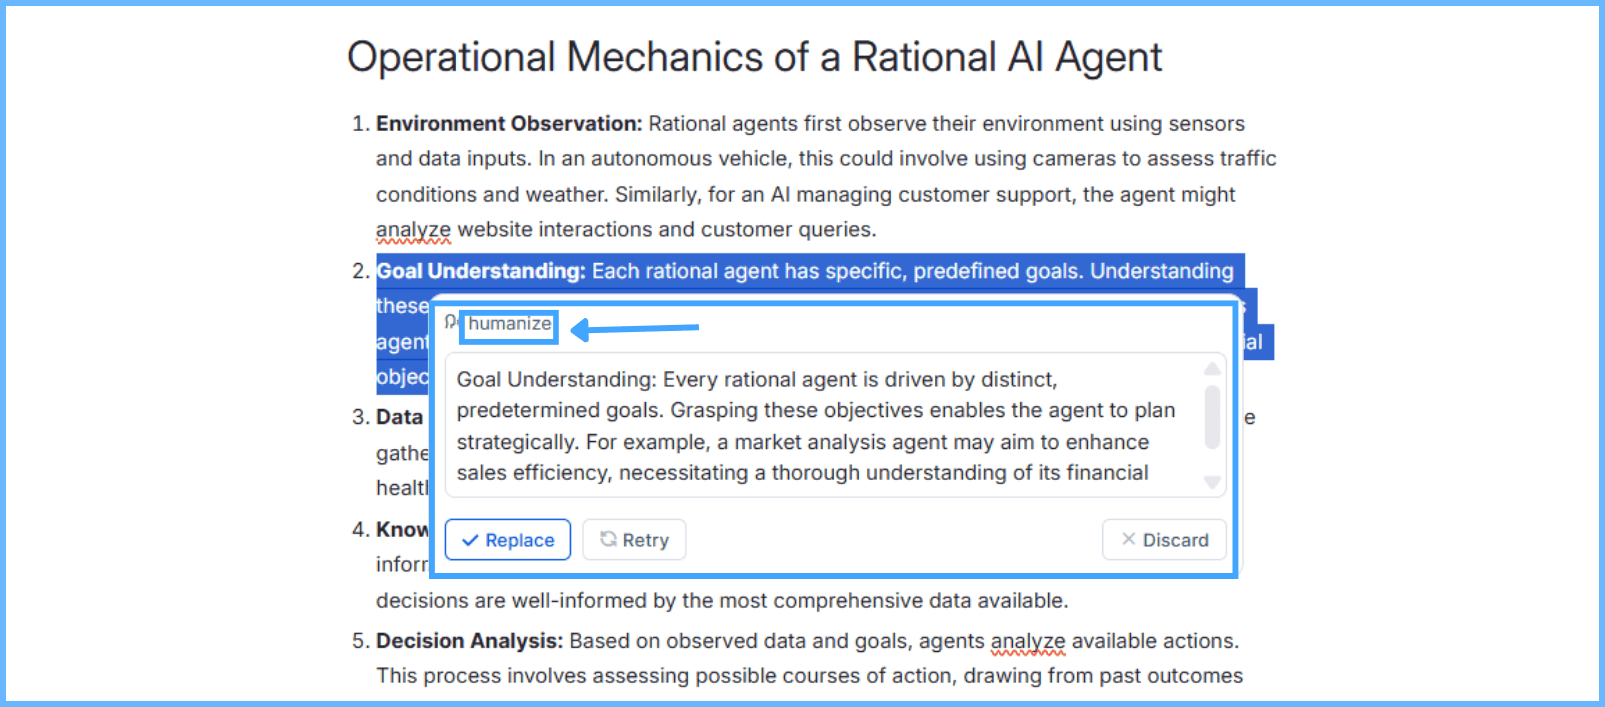Click the result box scrollbar thumb
This screenshot has height=707, width=1605.
point(1212,417)
